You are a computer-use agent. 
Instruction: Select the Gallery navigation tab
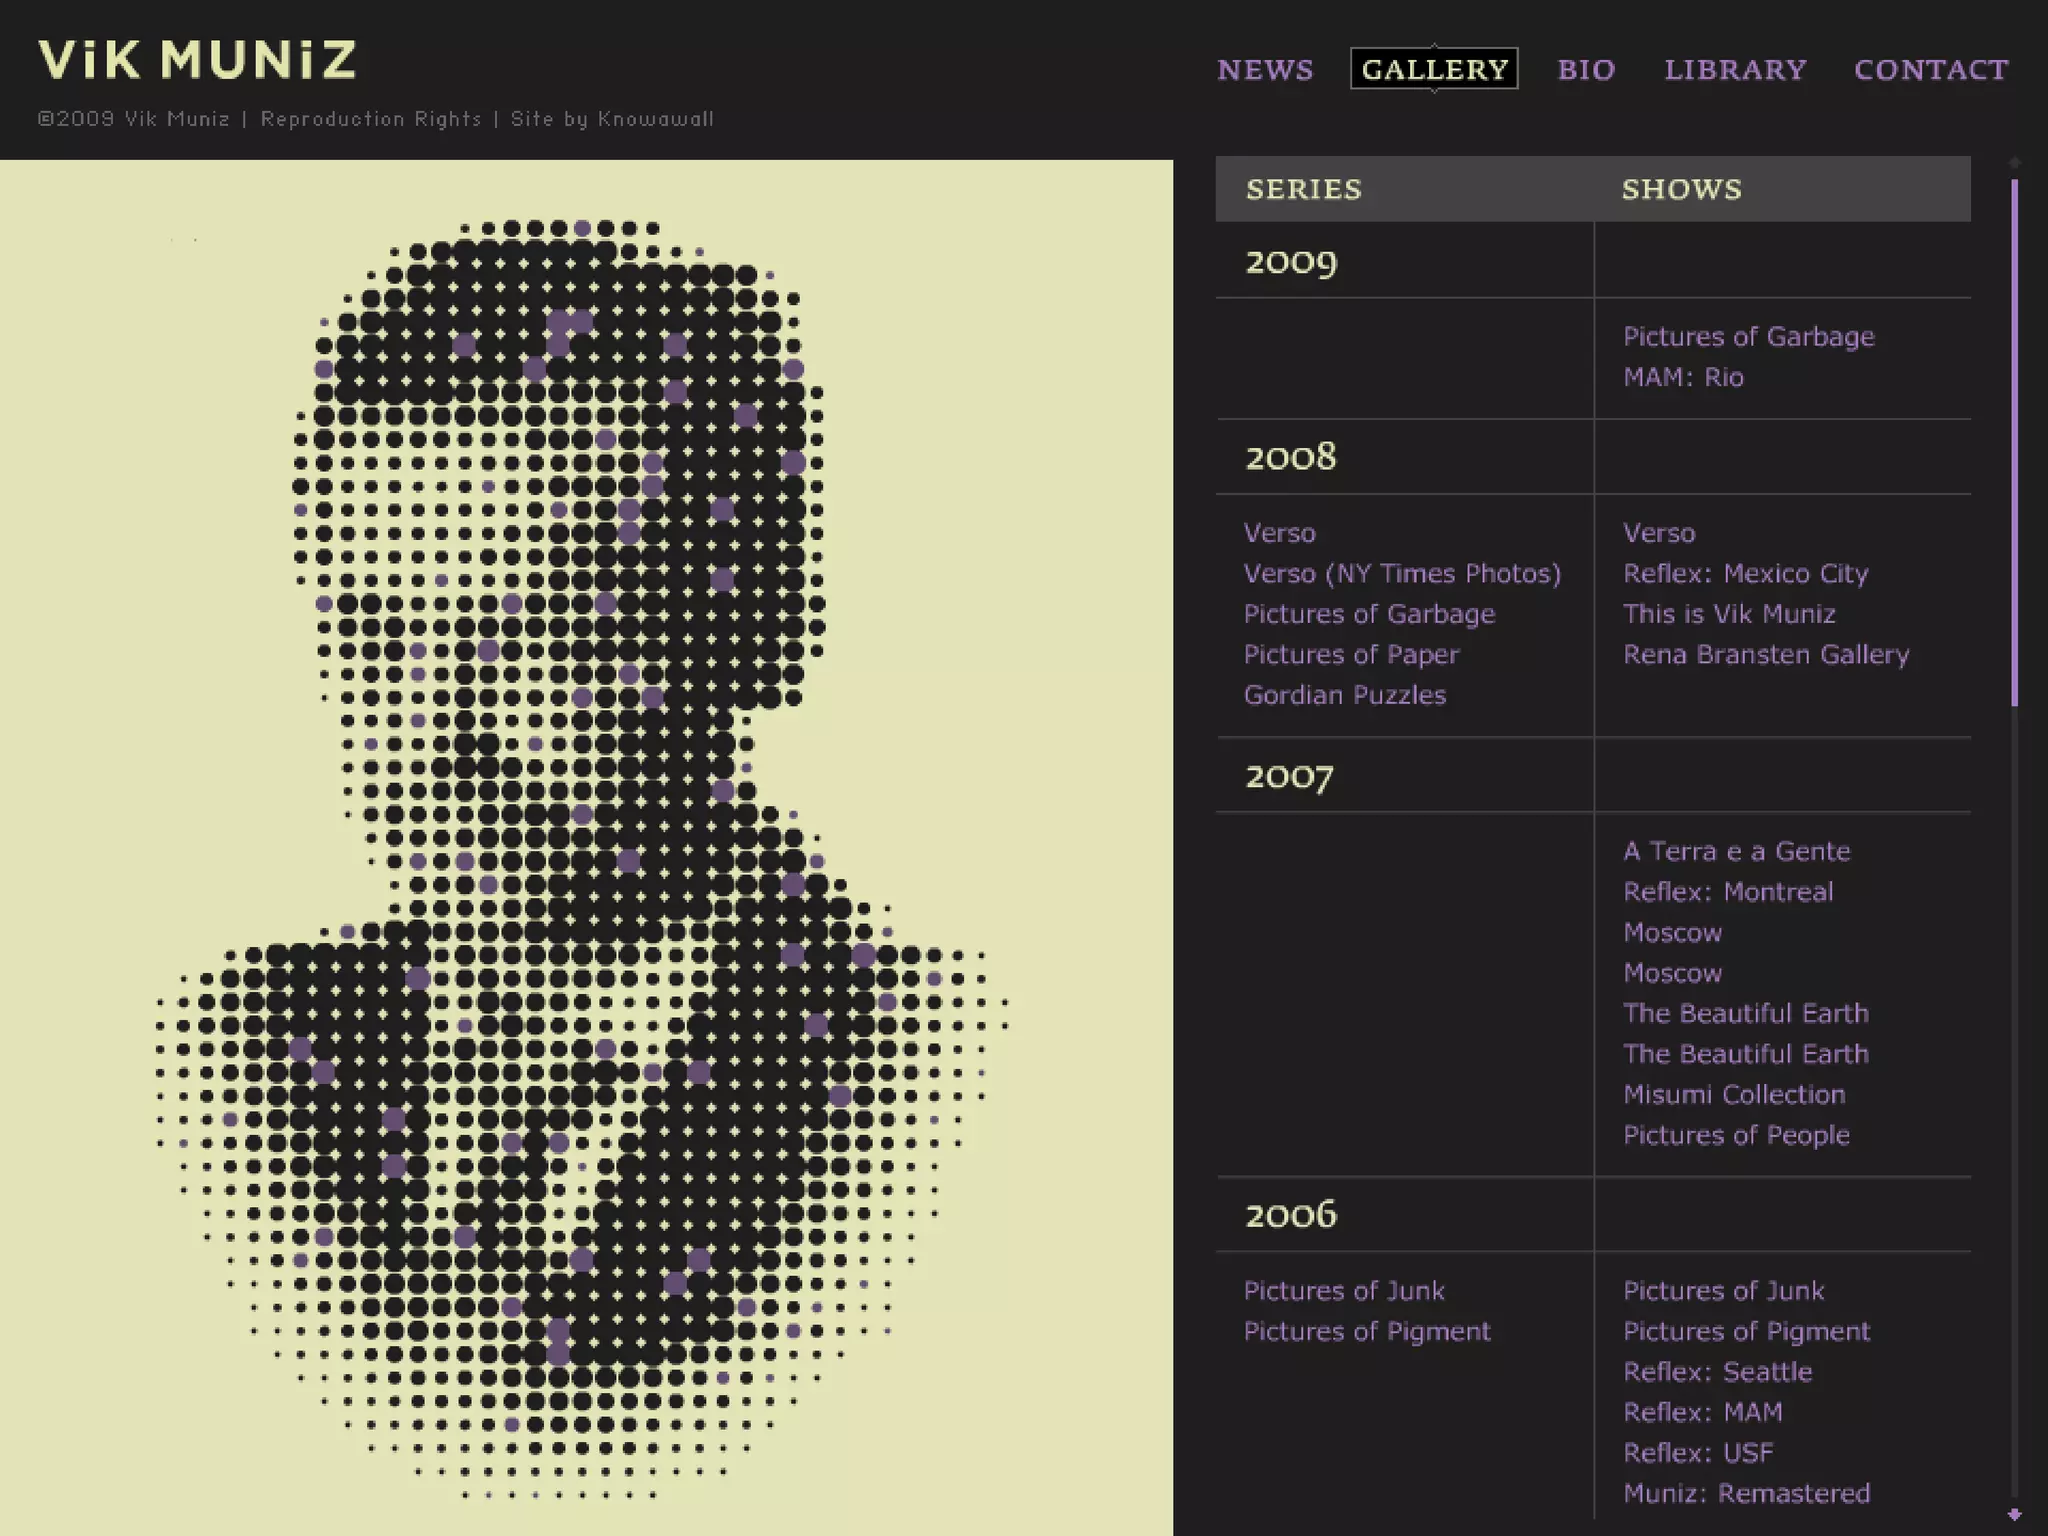1434,69
